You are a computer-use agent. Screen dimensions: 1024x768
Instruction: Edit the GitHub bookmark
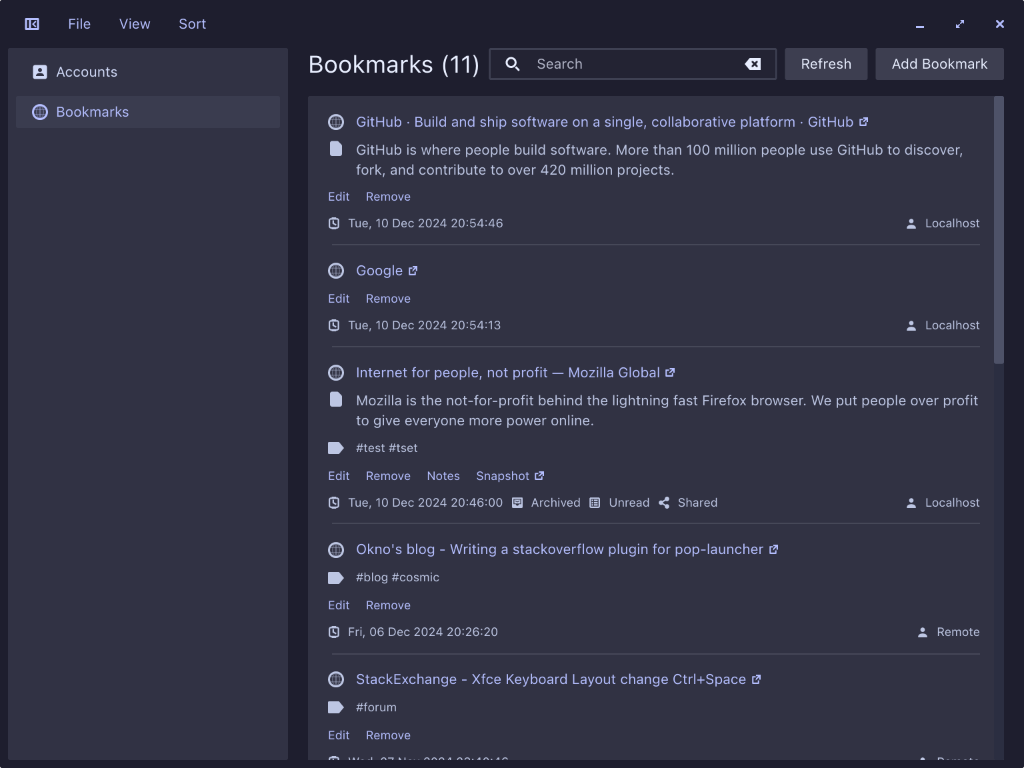click(x=338, y=197)
